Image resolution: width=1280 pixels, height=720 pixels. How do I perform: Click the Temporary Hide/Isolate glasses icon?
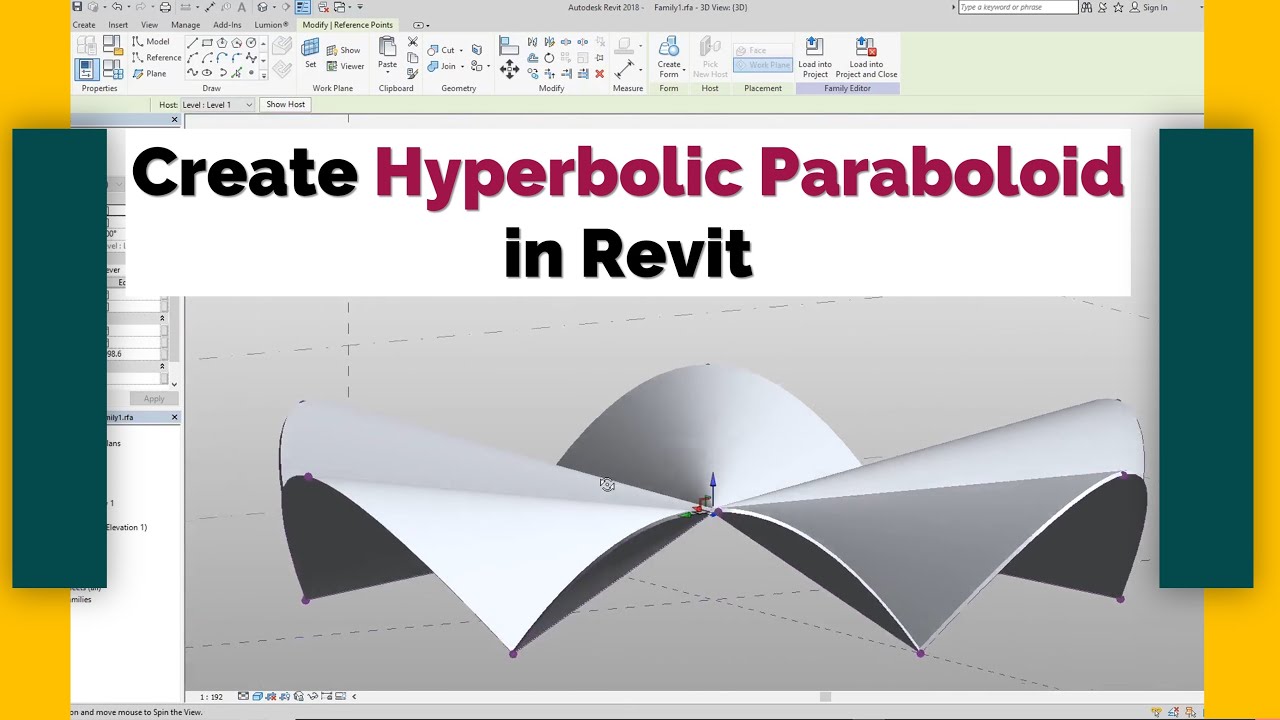[x=313, y=696]
